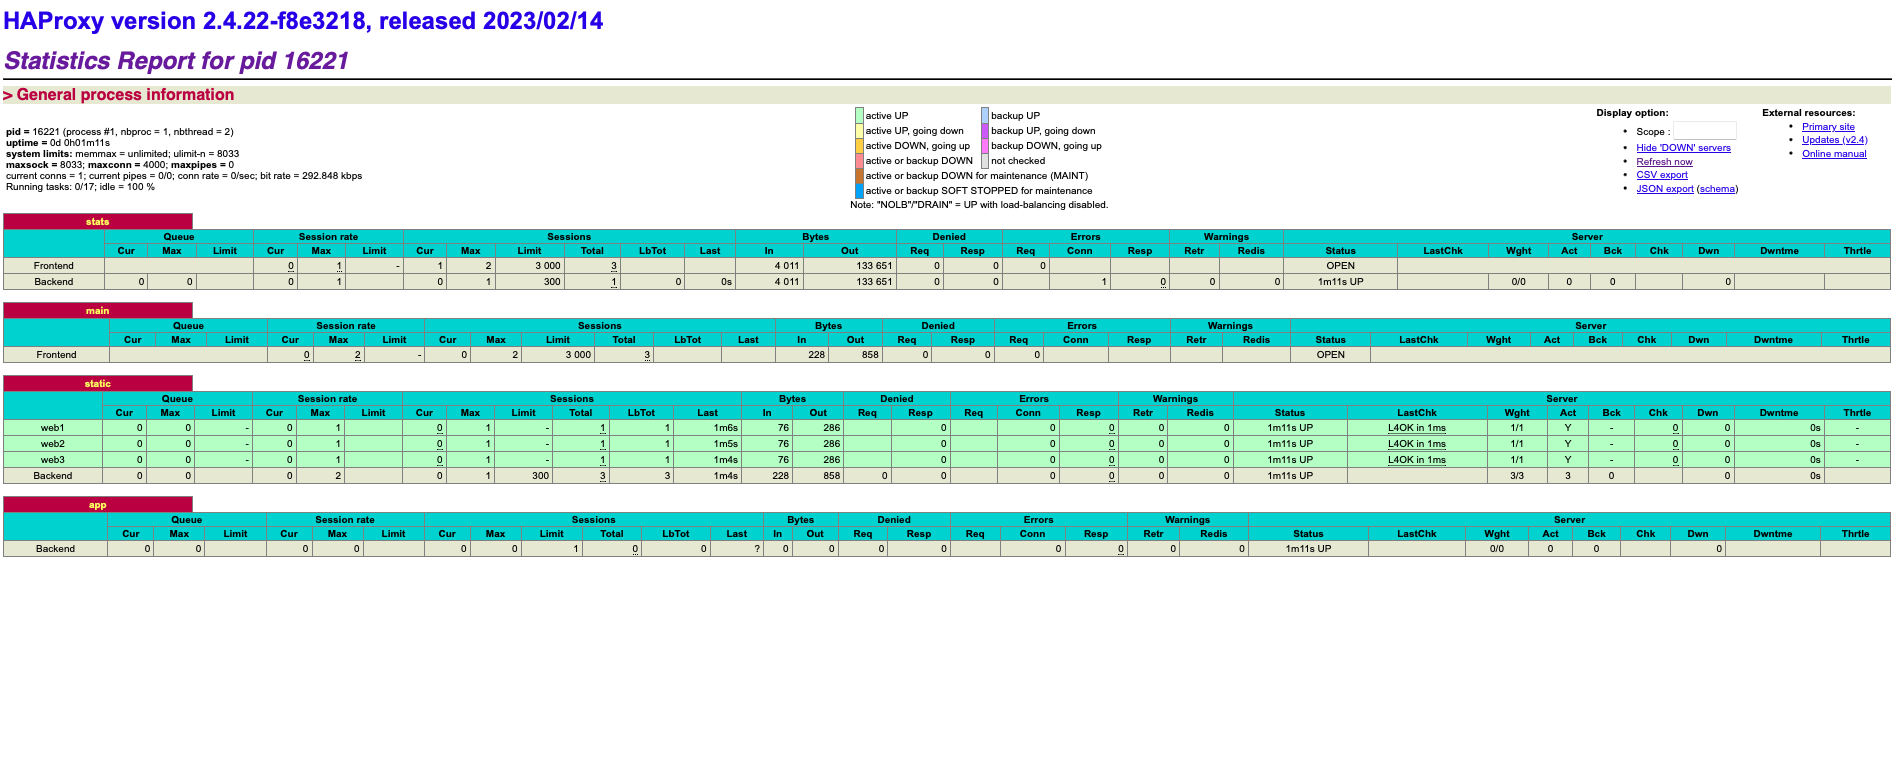Viewport: 1892px width, 780px height.
Task: Open the JSON export link
Action: [1665, 189]
